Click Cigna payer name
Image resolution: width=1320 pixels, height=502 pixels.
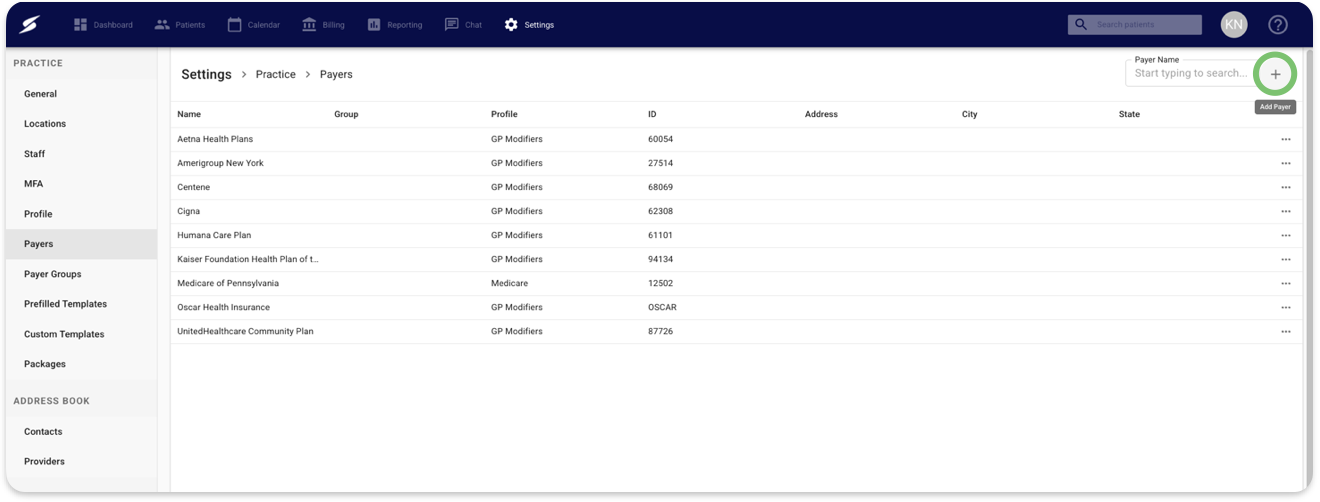[189, 211]
